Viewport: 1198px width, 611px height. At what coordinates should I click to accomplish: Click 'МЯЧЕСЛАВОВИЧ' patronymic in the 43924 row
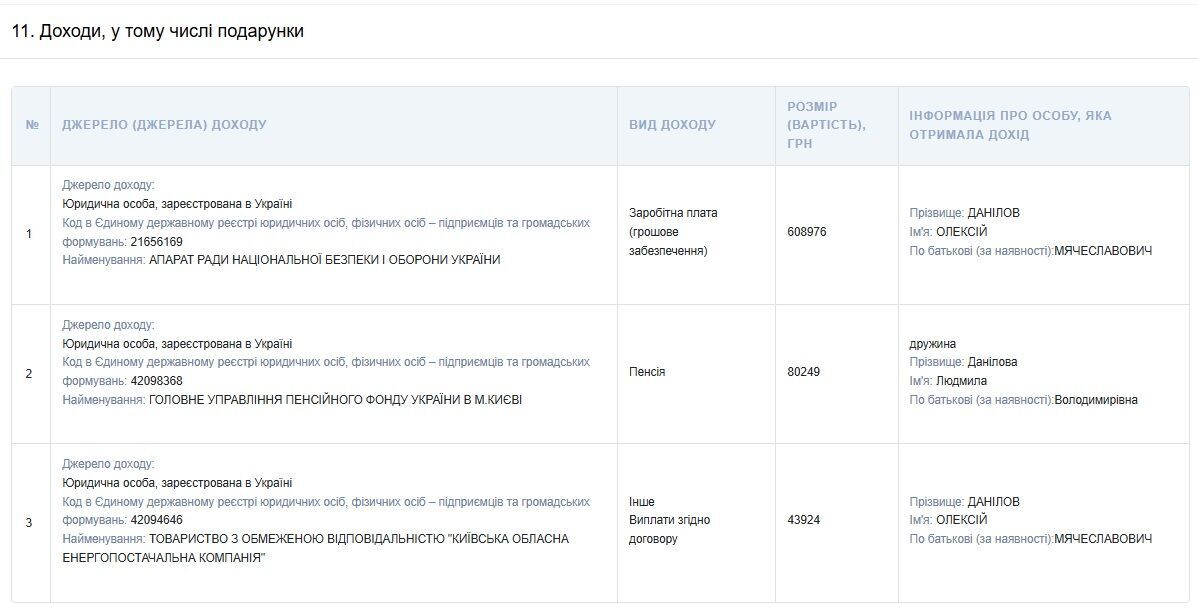tap(1103, 539)
